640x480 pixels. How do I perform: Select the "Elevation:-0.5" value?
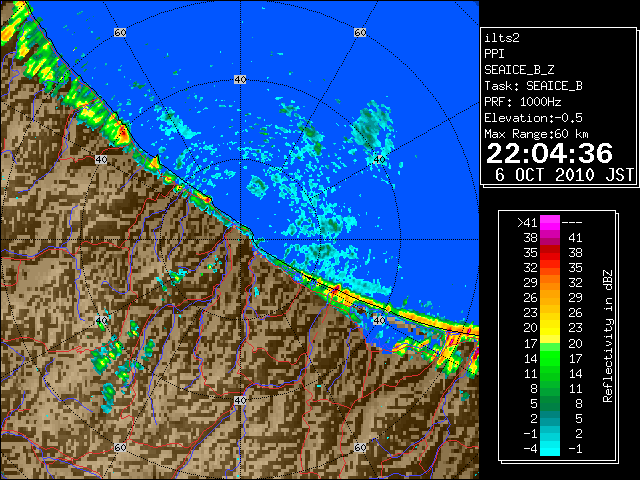click(533, 118)
